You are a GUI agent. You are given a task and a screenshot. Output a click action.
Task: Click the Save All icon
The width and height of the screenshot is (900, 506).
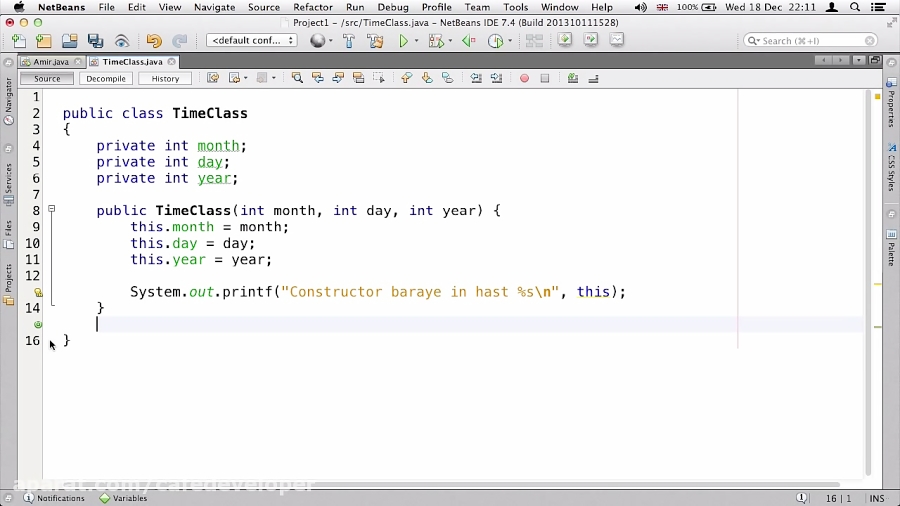96,41
